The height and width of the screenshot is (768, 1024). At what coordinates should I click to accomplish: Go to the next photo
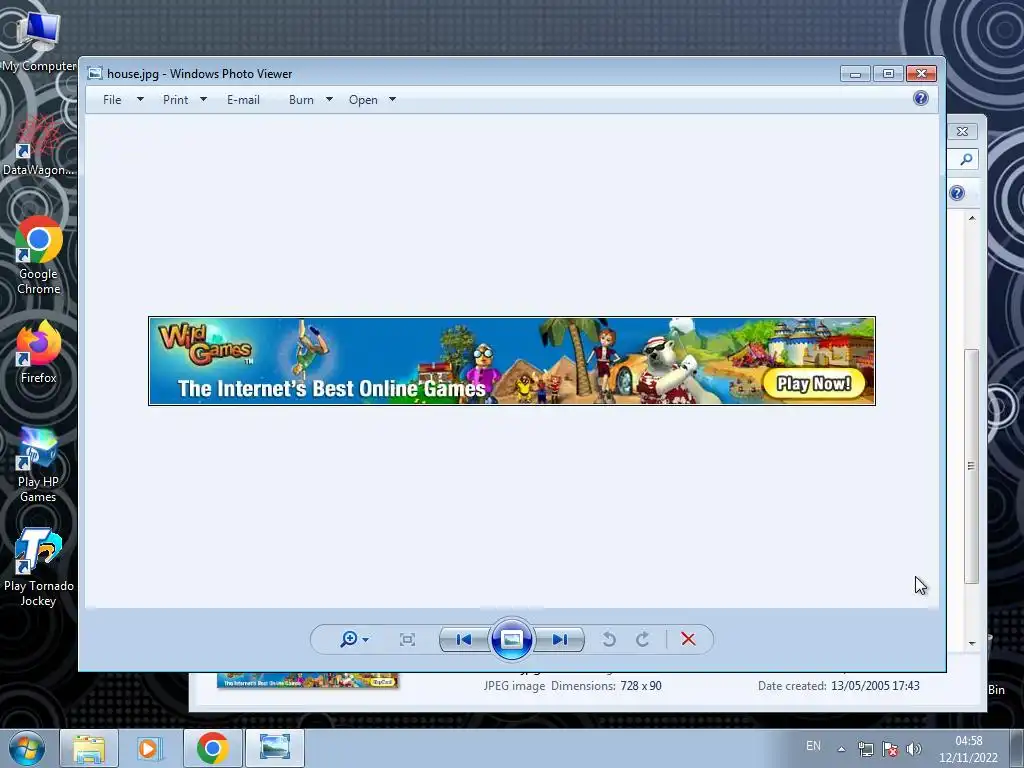pos(560,639)
